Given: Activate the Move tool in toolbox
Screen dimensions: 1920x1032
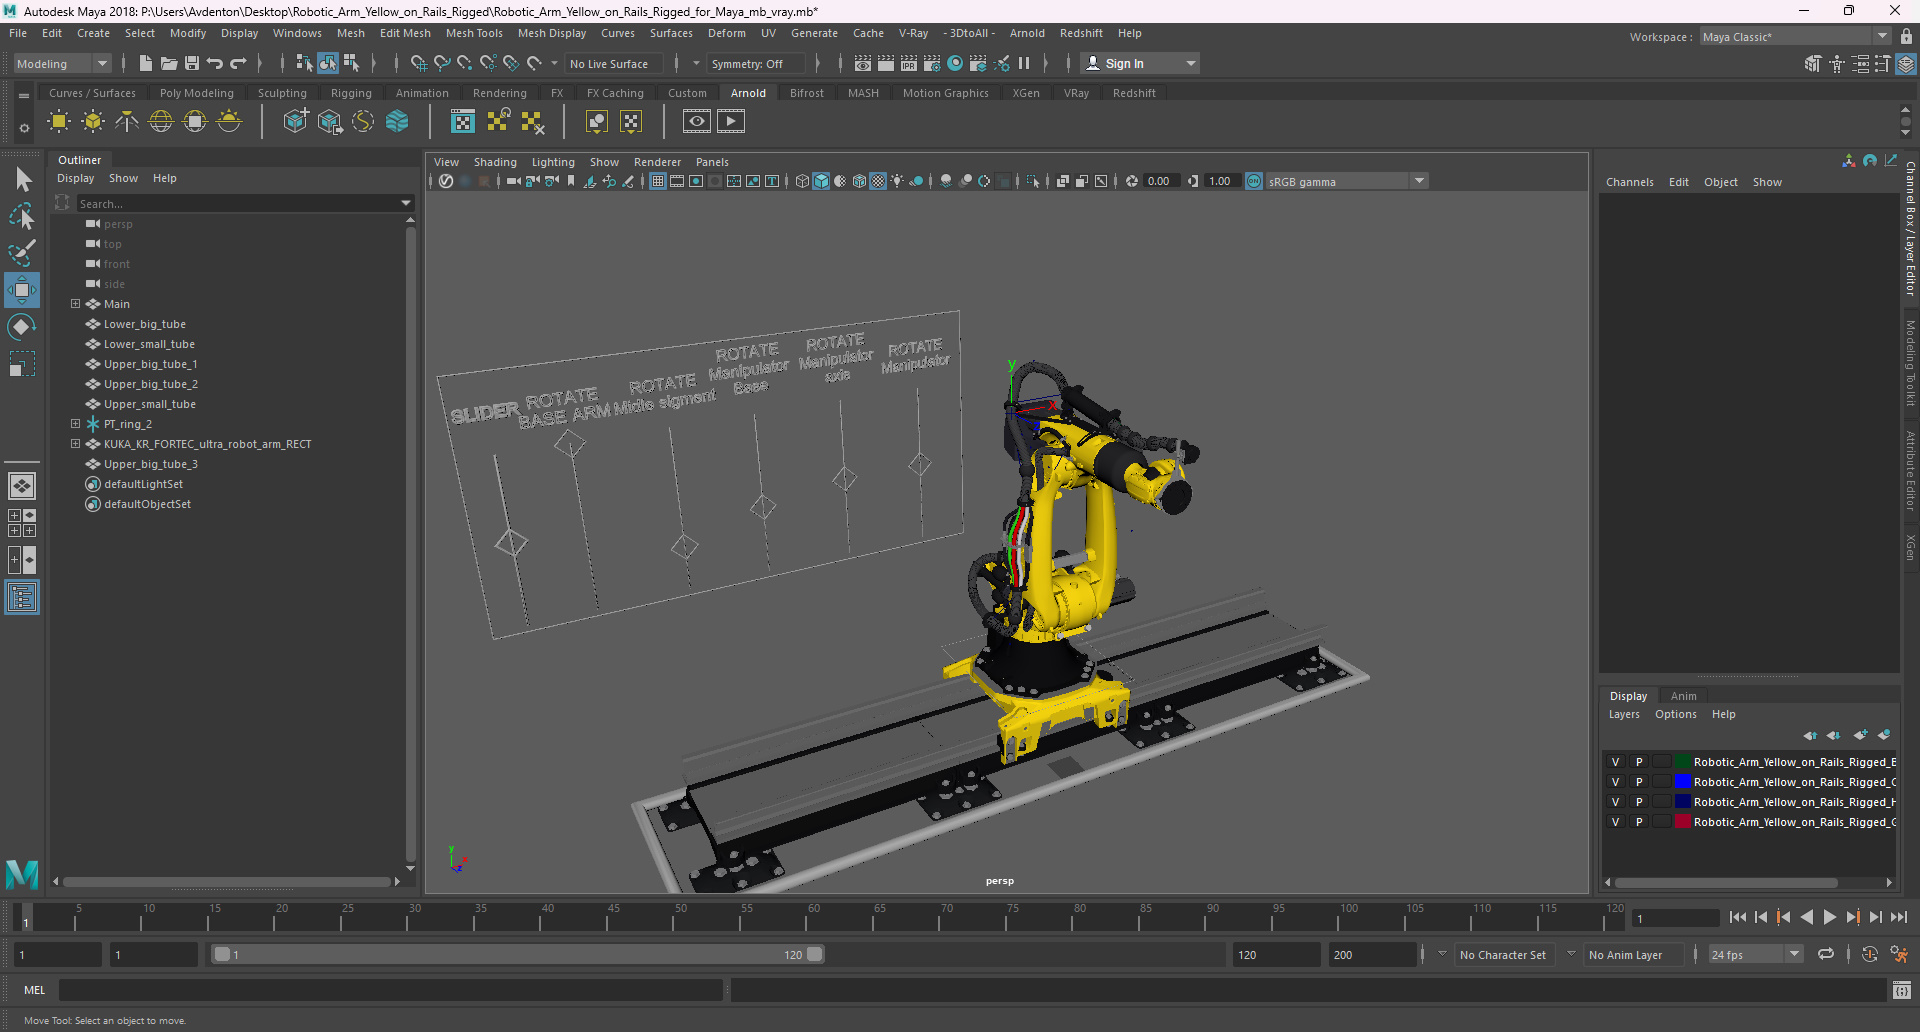Looking at the screenshot, I should point(22,290).
